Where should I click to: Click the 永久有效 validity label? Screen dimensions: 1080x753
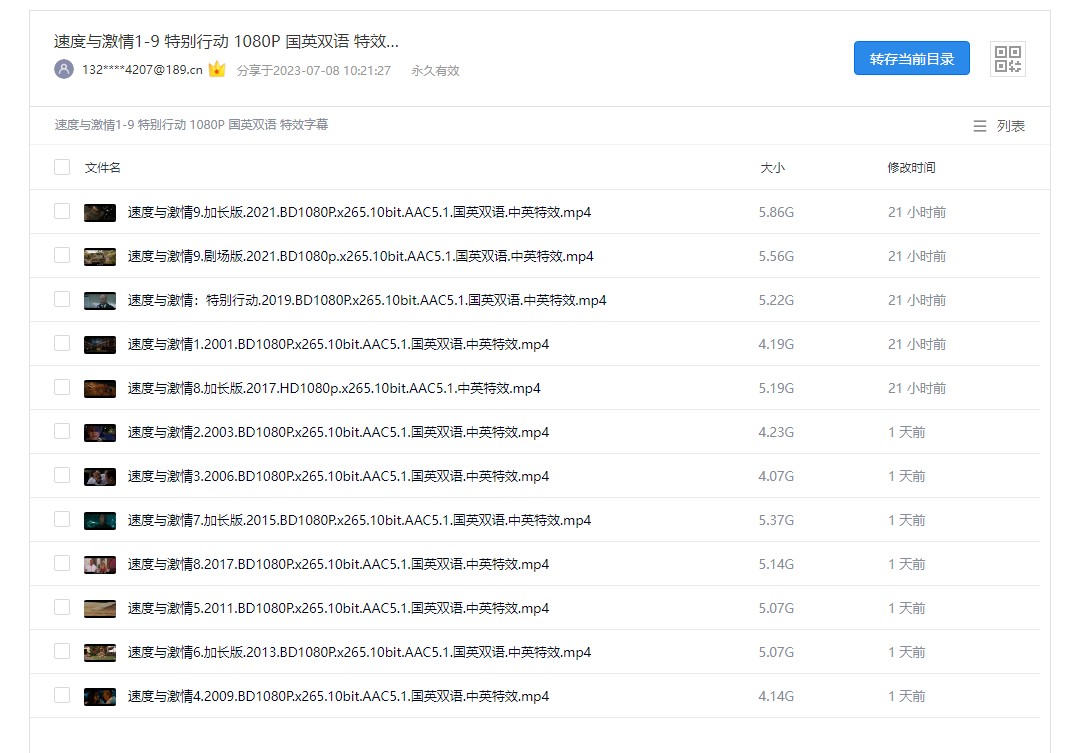435,70
